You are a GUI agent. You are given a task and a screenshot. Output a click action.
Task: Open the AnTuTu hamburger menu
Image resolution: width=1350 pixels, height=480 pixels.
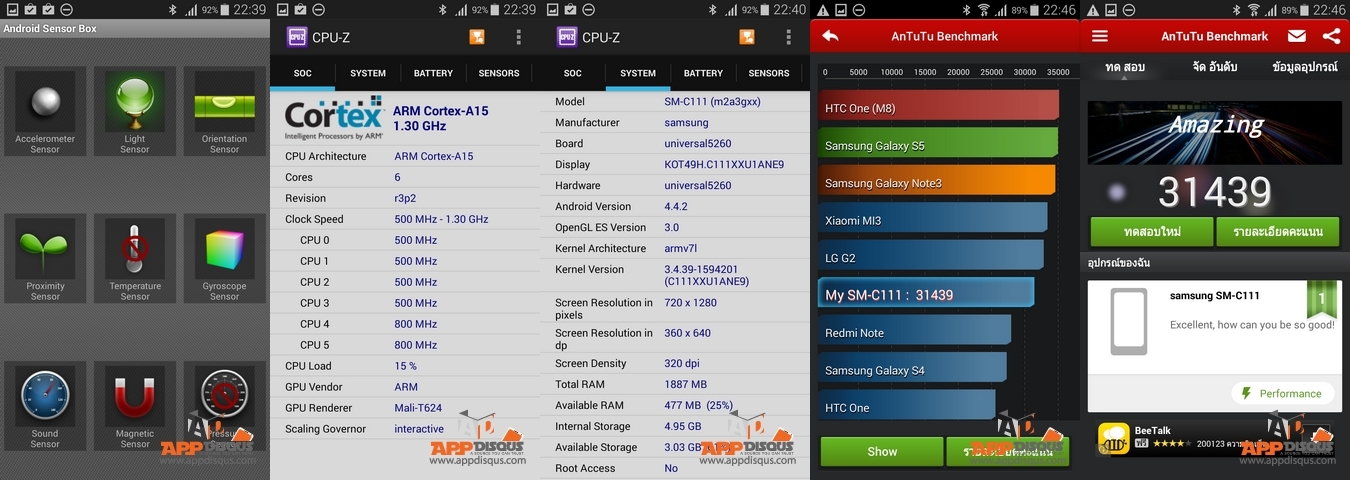1100,36
